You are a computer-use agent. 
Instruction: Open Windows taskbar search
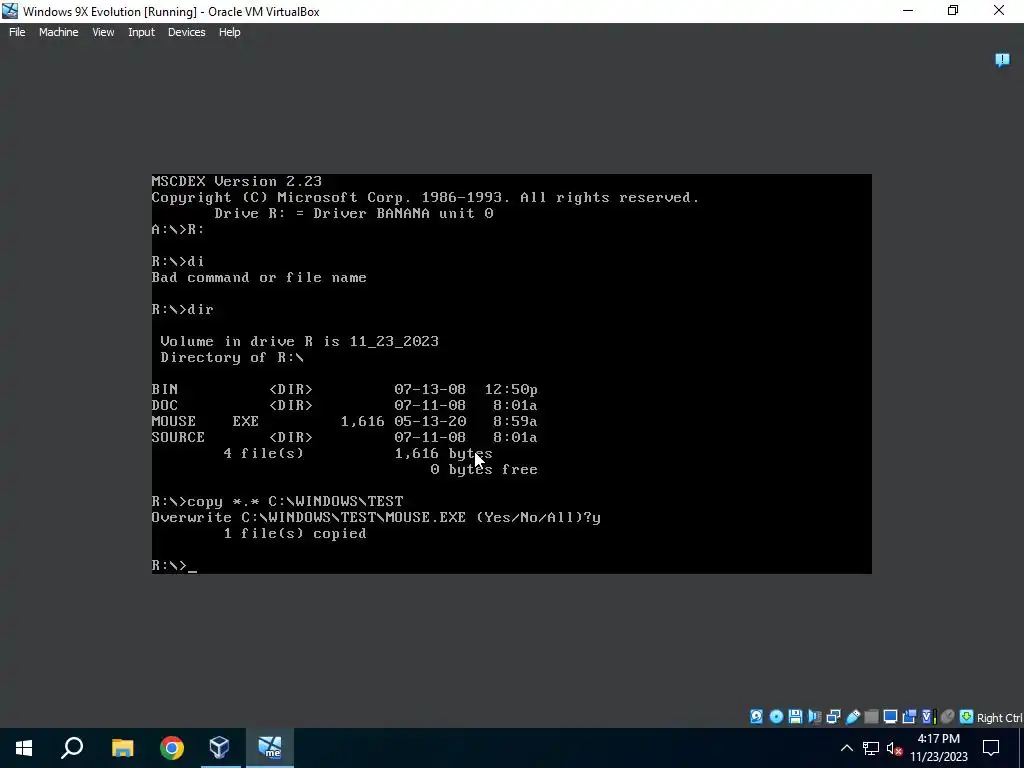[x=72, y=748]
